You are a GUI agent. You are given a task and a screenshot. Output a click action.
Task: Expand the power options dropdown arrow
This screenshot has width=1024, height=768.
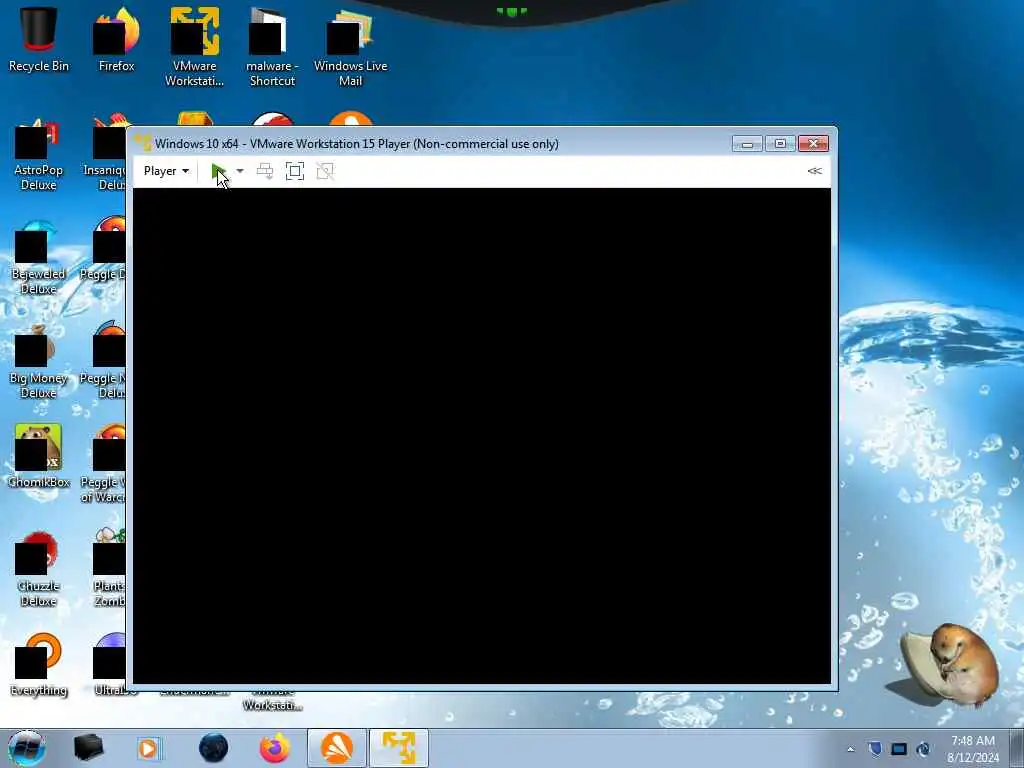(x=240, y=171)
